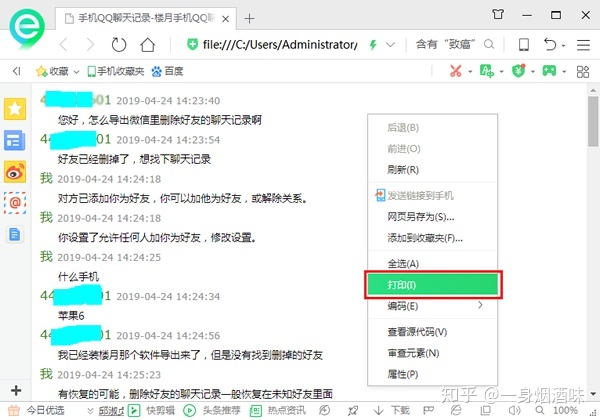The width and height of the screenshot is (600, 420).
Task: Add a sidebar app with plus icon
Action: pos(16,391)
